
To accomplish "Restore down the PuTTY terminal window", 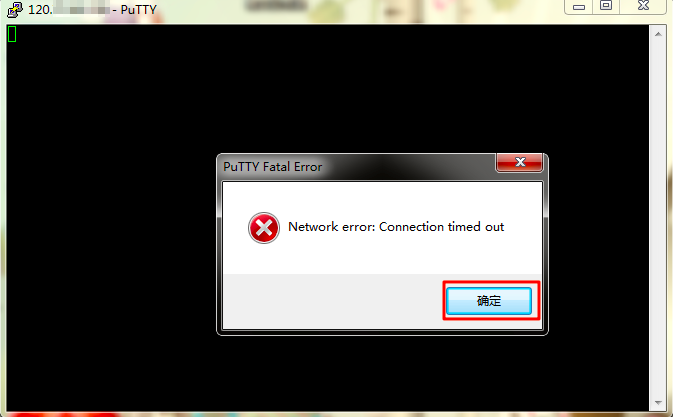I will click(x=606, y=6).
